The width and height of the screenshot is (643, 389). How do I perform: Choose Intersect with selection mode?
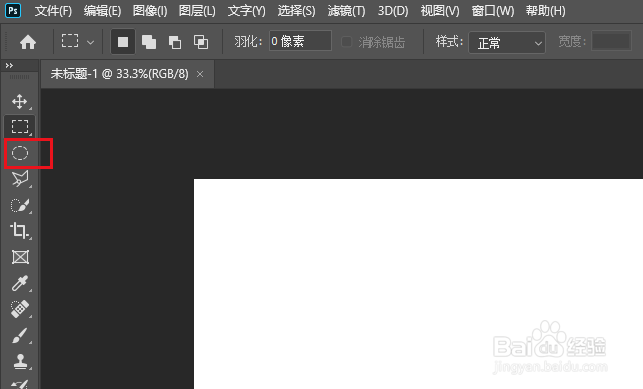[x=201, y=42]
